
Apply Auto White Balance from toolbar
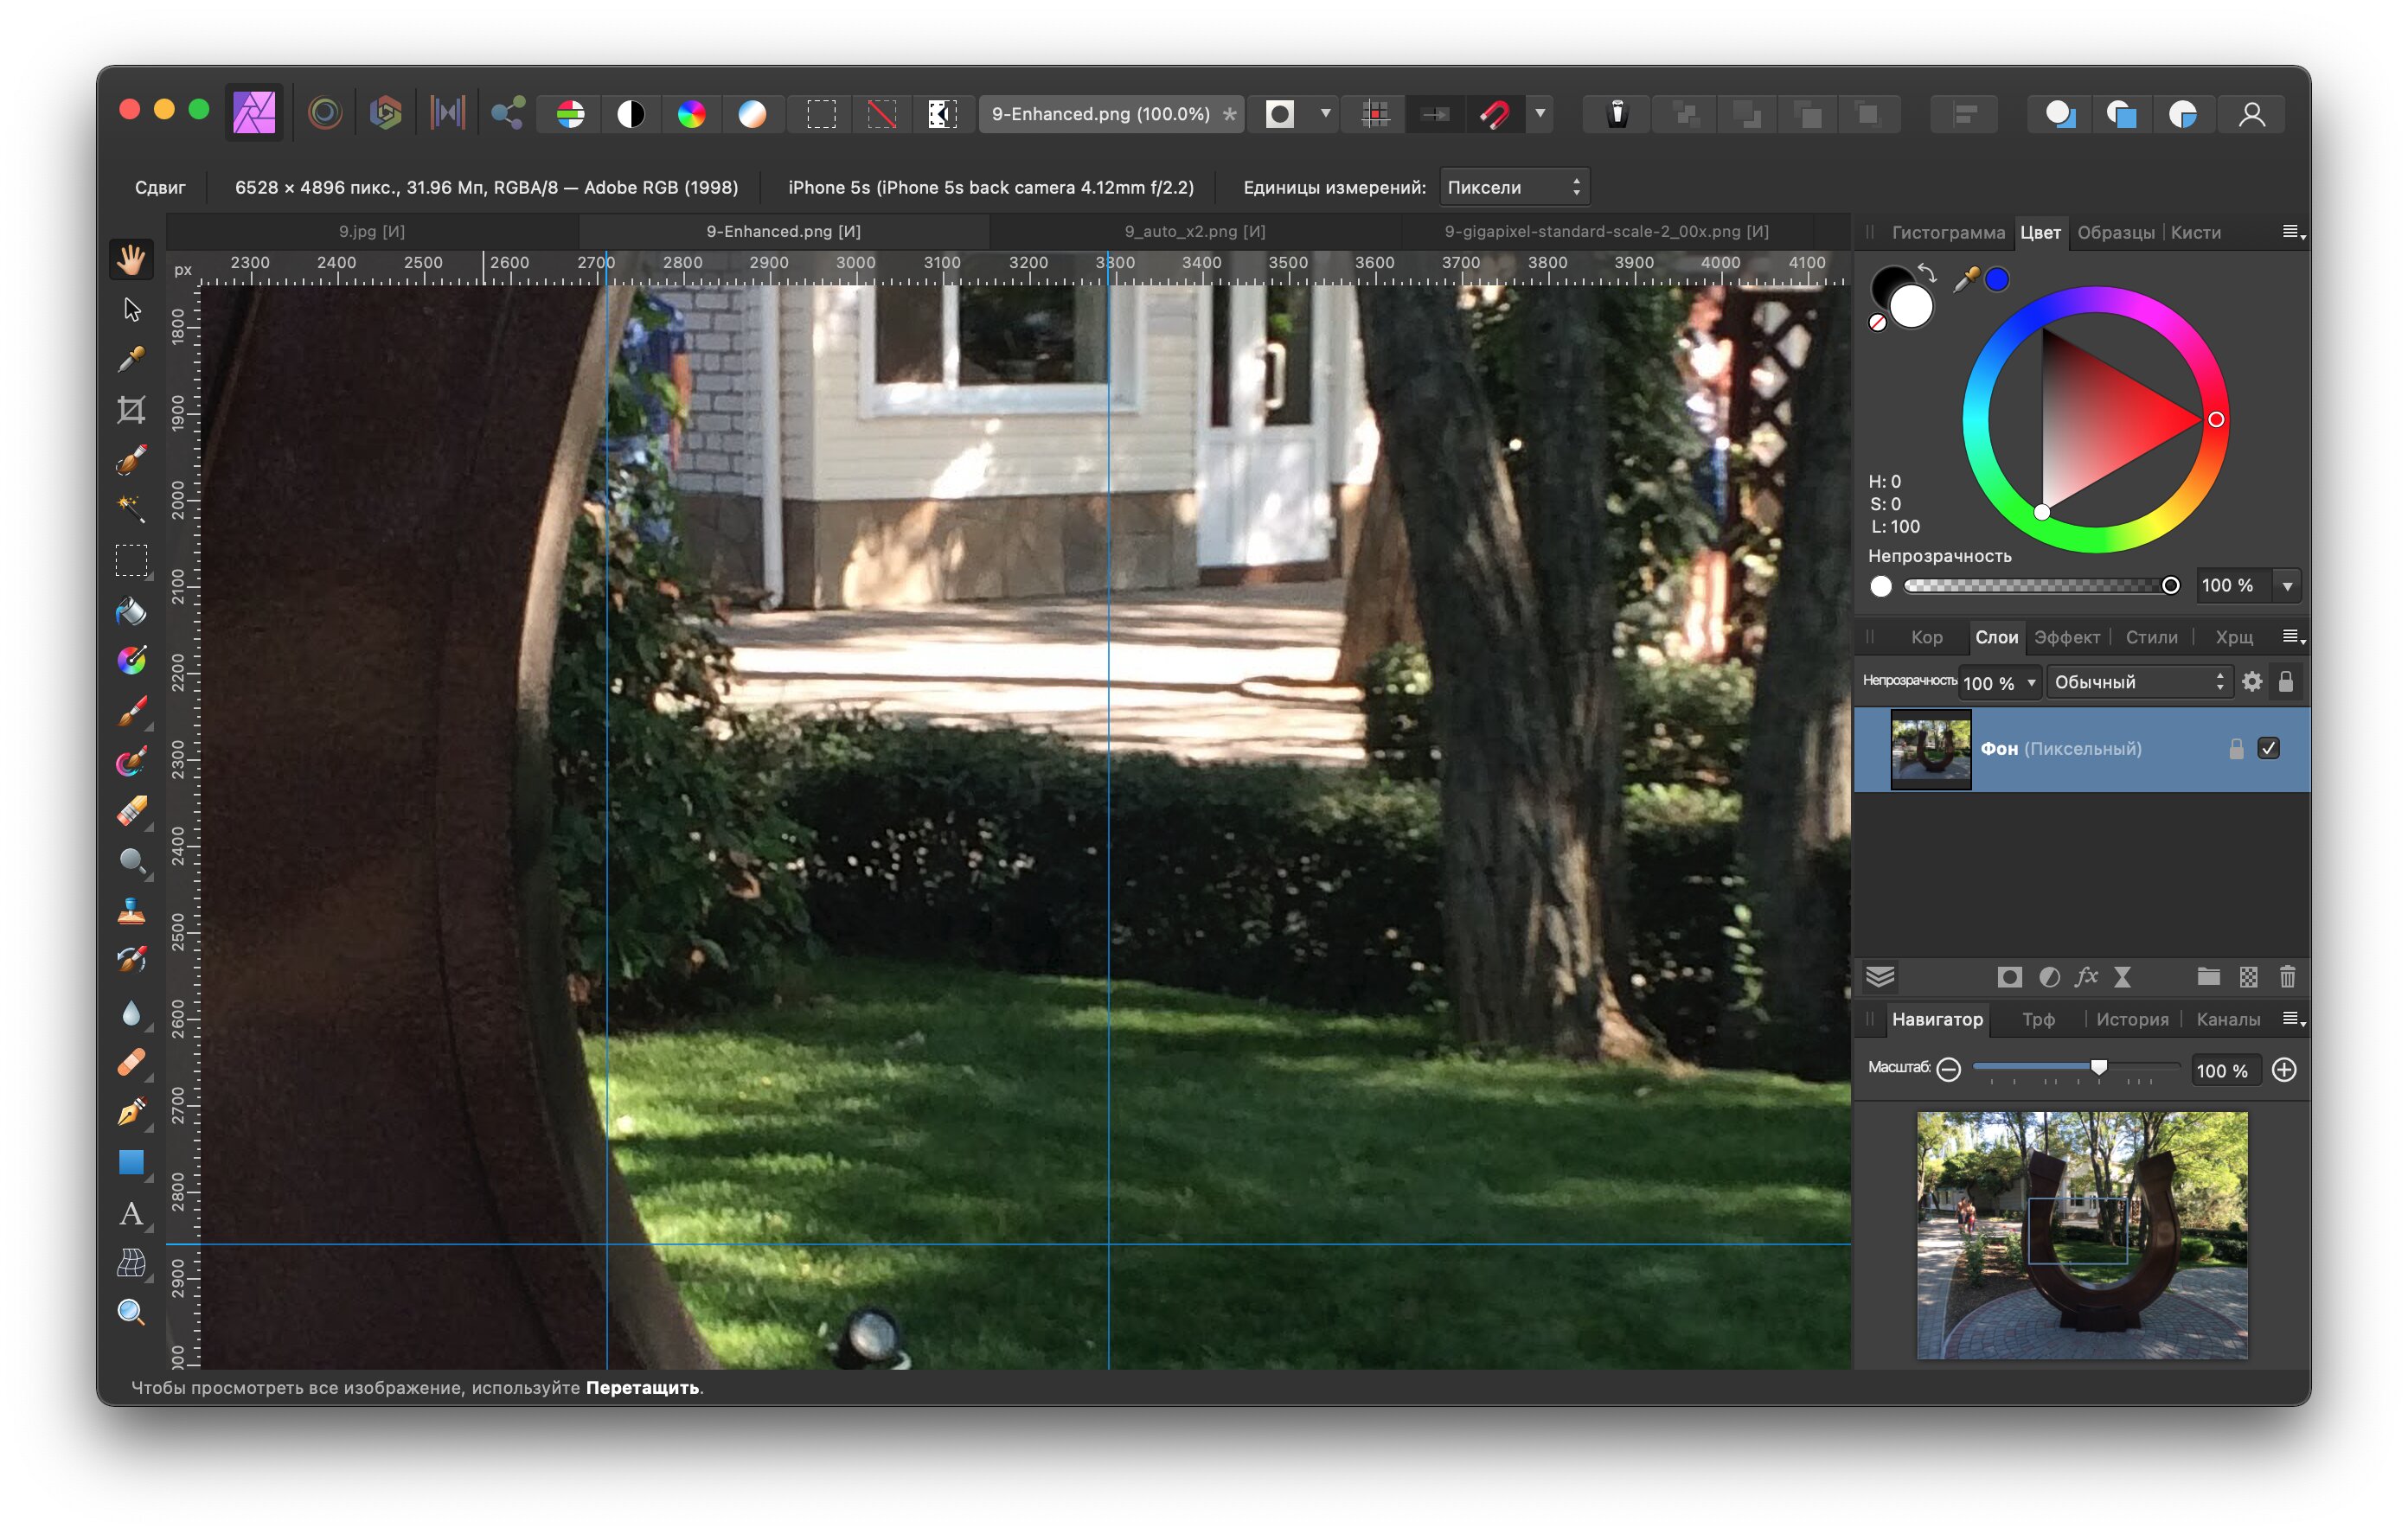click(x=752, y=114)
